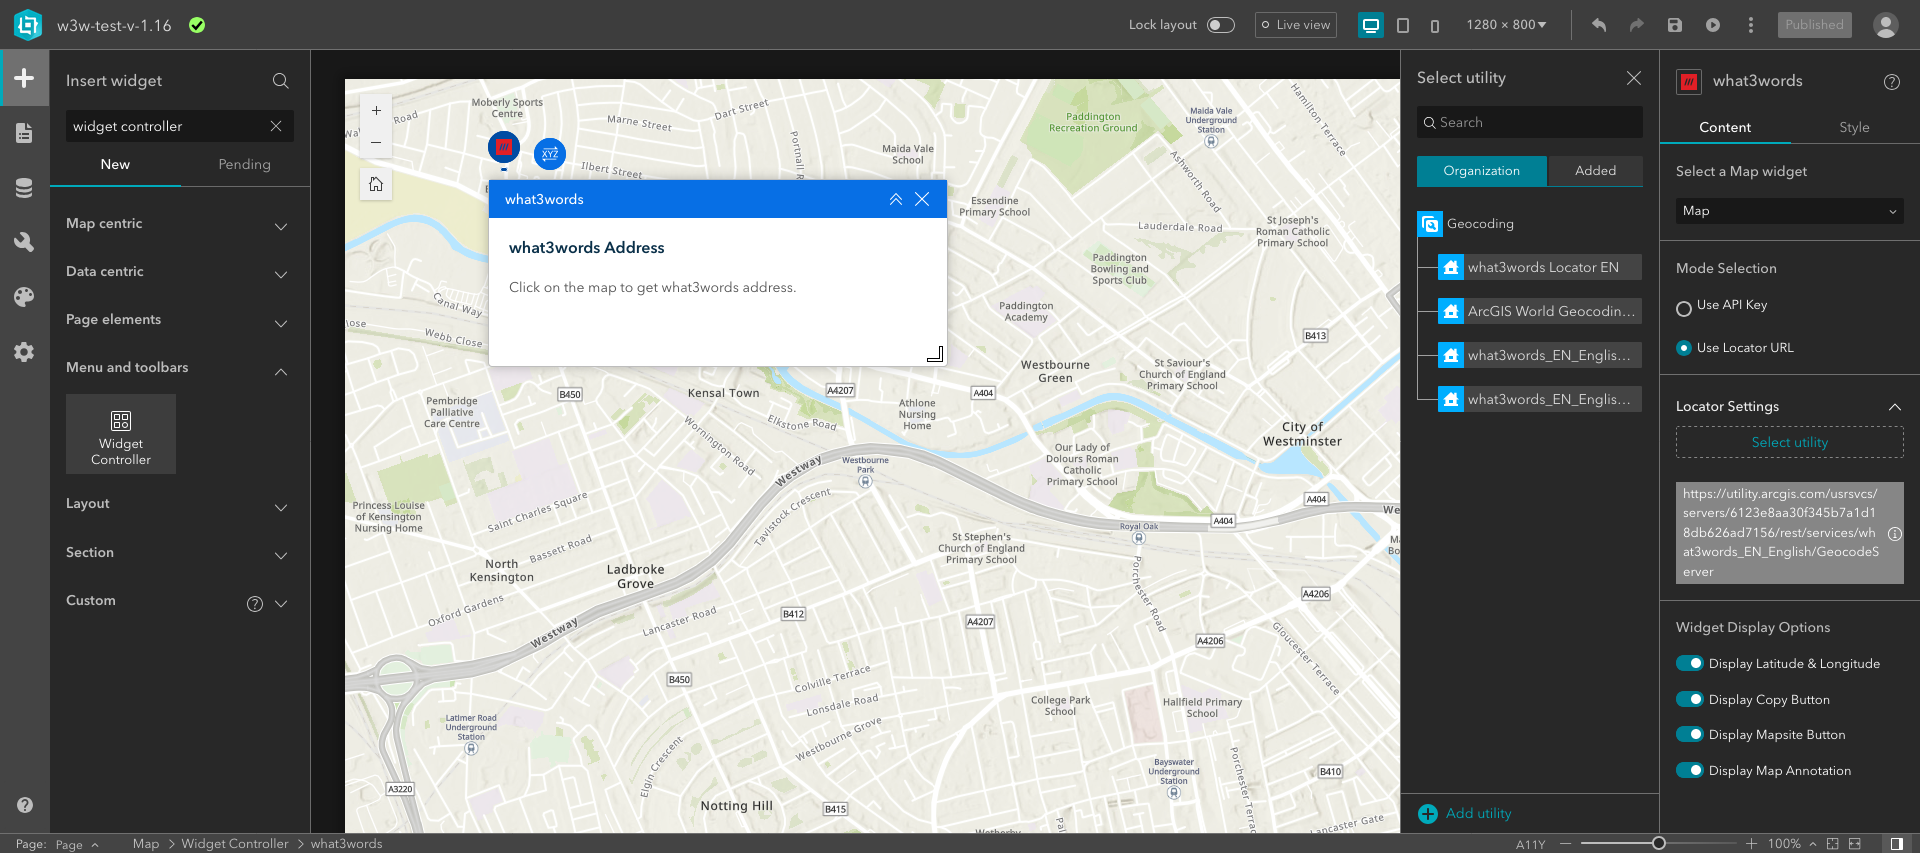Screen dimensions: 1920x853
Task: Open the Page panel in sidebar
Action: tap(24, 133)
